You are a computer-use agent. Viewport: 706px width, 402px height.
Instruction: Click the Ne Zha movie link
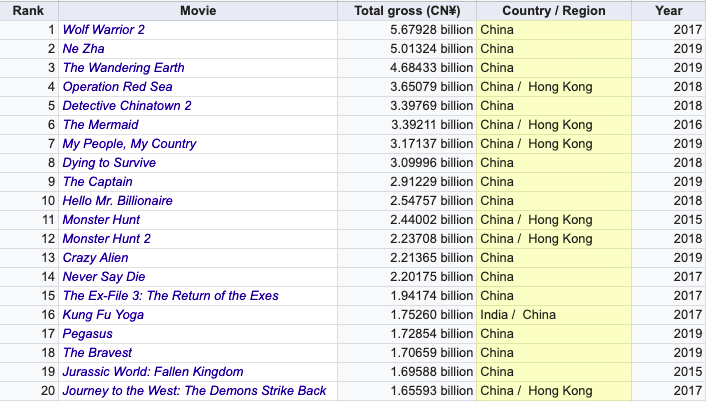coord(83,49)
